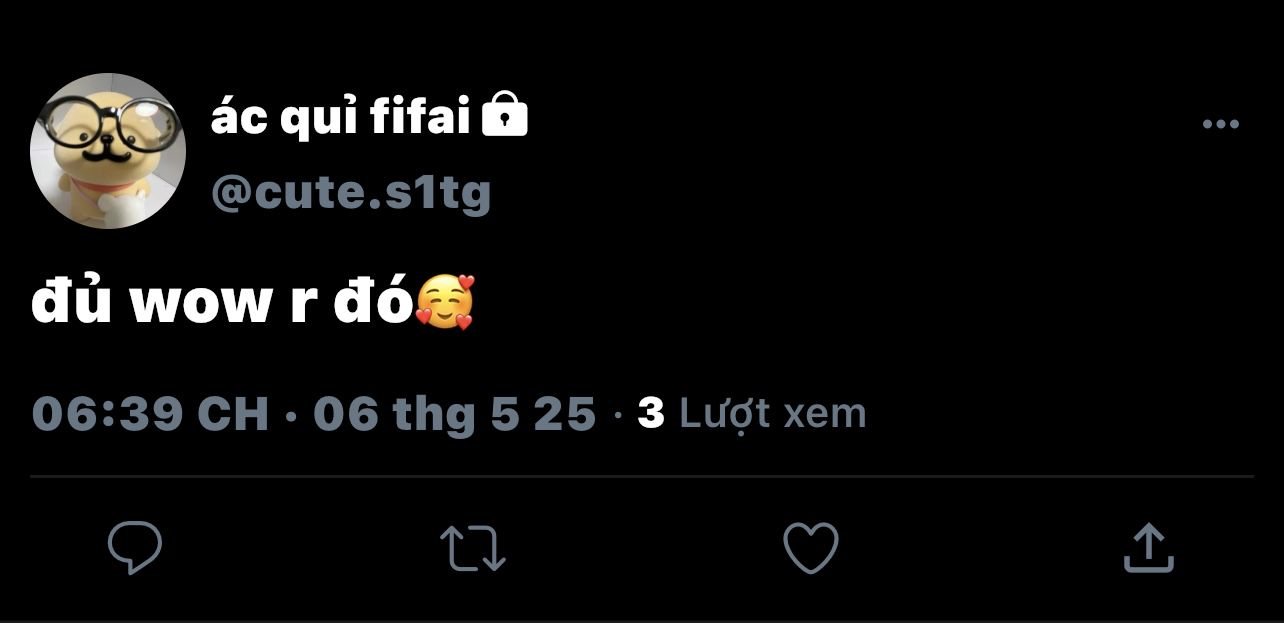The width and height of the screenshot is (1284, 623).
Task: Retweet the post using the arrows icon
Action: pyautogui.click(x=473, y=549)
